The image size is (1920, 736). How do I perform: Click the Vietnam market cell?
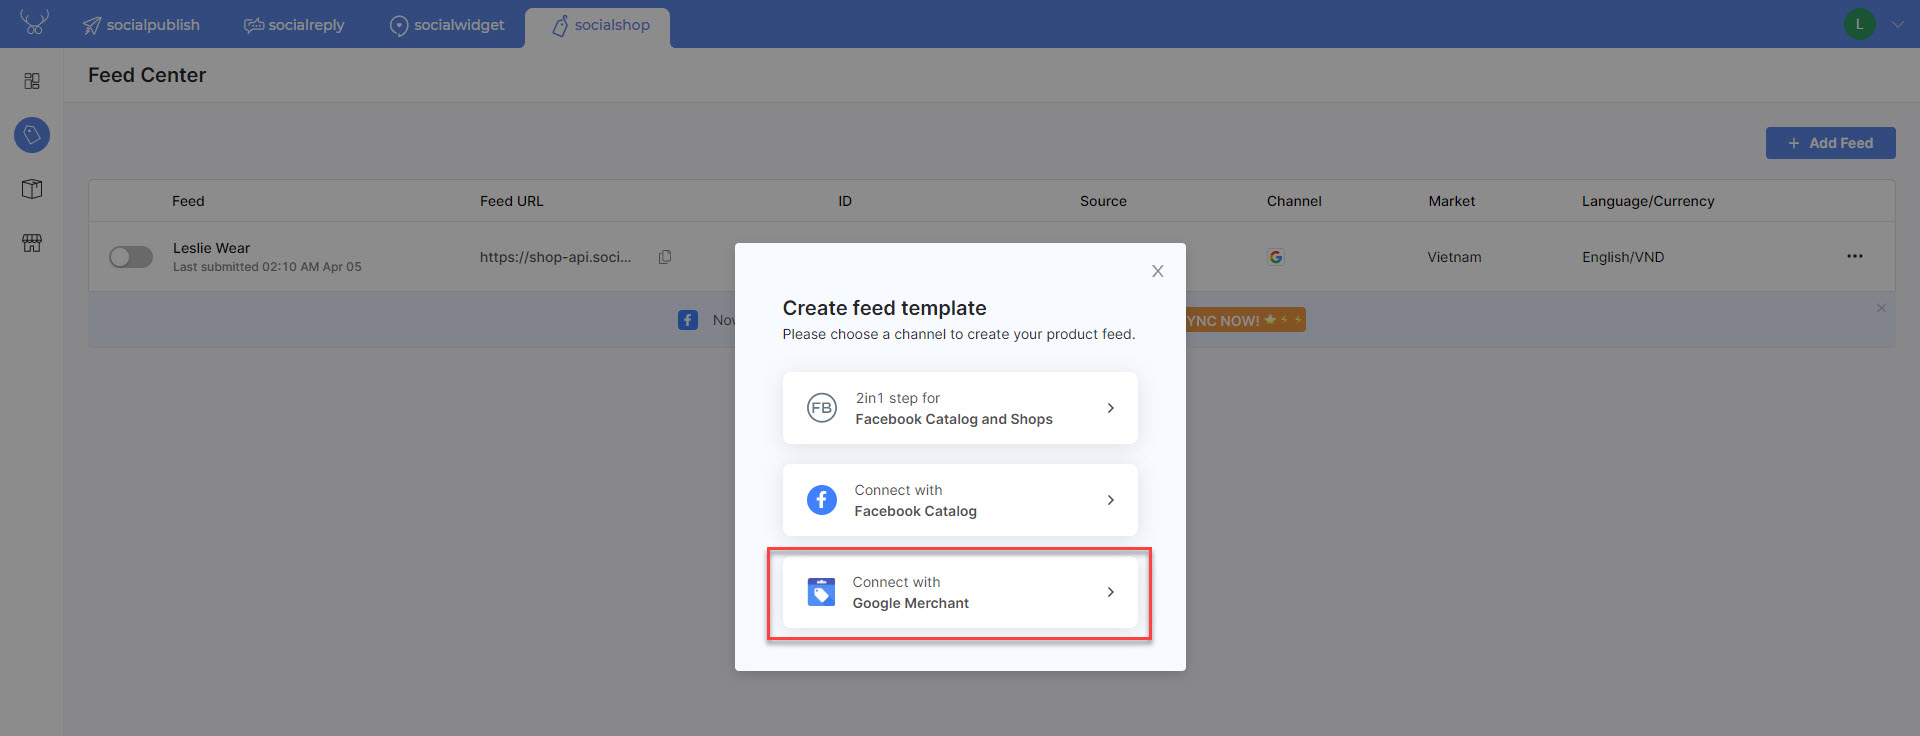point(1454,257)
